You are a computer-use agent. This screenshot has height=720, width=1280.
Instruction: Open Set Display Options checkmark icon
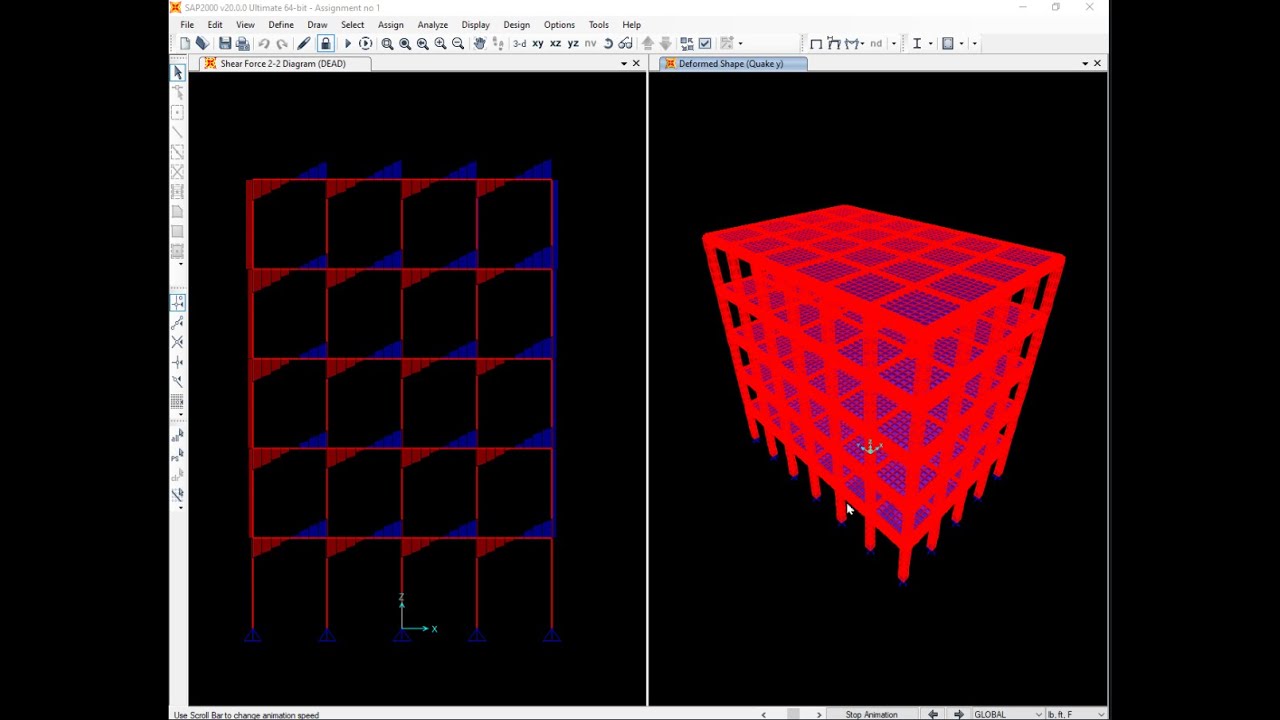pos(705,43)
